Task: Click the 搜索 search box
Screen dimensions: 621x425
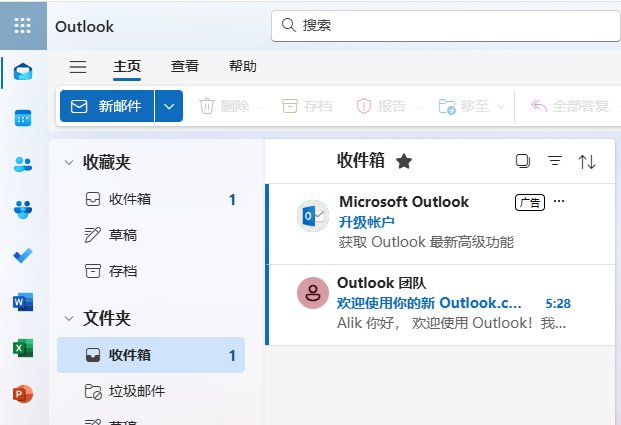Action: click(446, 26)
